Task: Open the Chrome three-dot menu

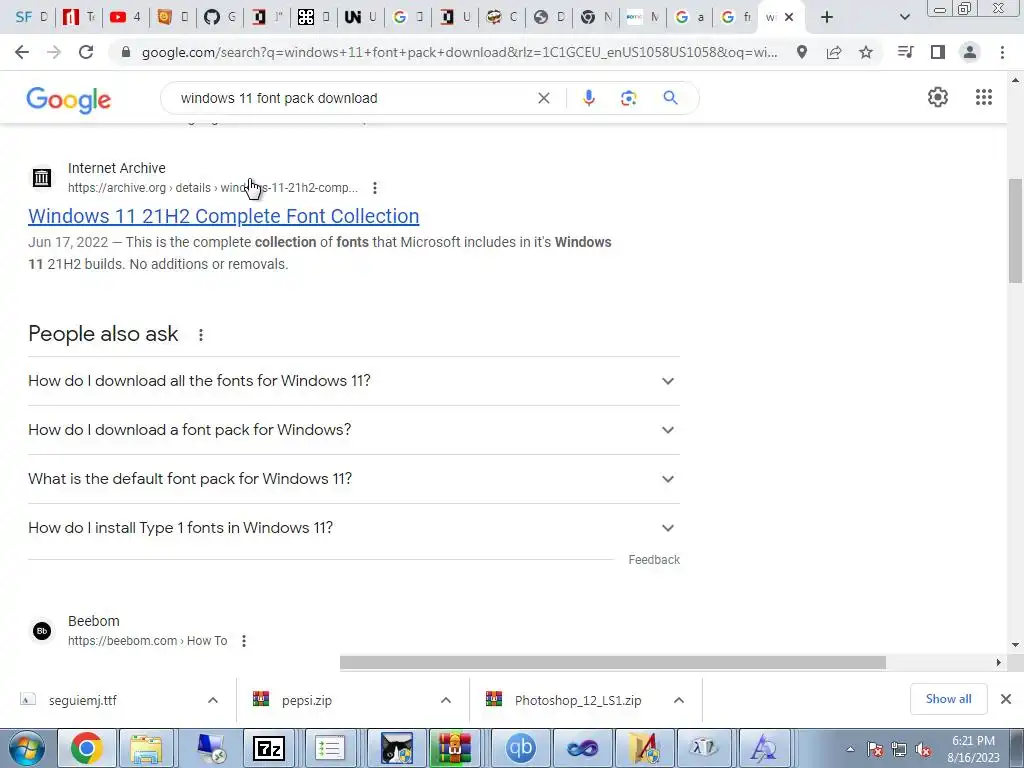Action: point(1002,52)
